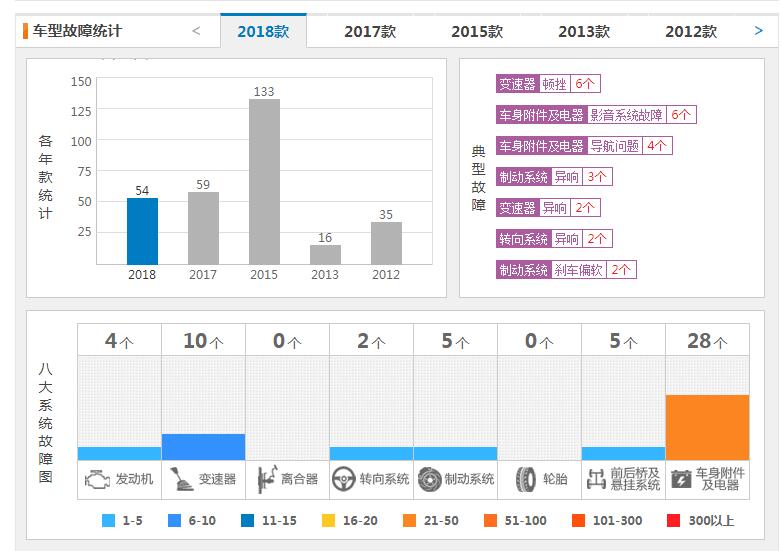Click the light blue 制动系统 bar

(x=455, y=453)
